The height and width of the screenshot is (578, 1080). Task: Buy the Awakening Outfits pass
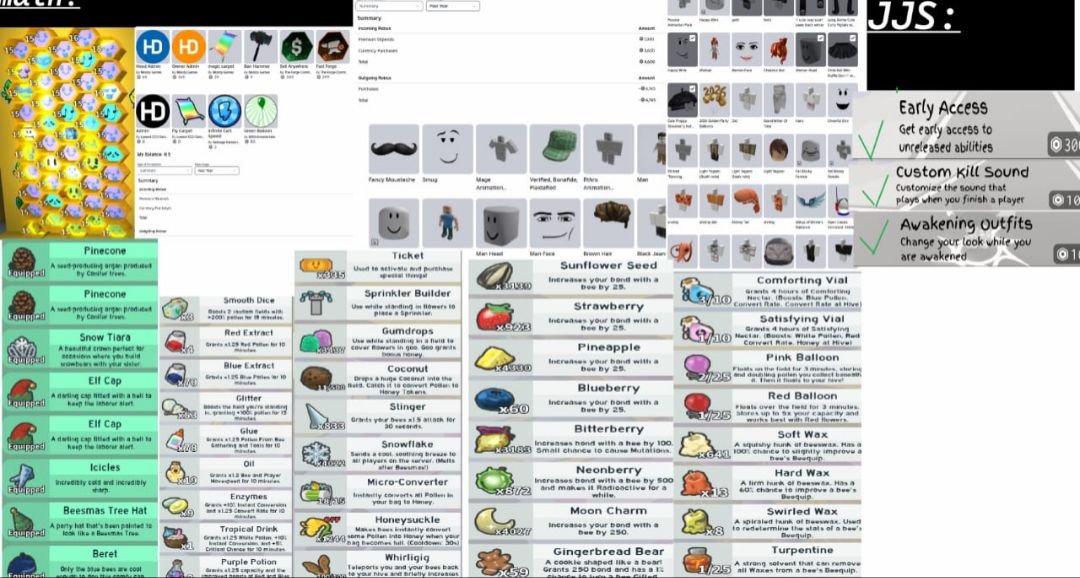(1068, 254)
